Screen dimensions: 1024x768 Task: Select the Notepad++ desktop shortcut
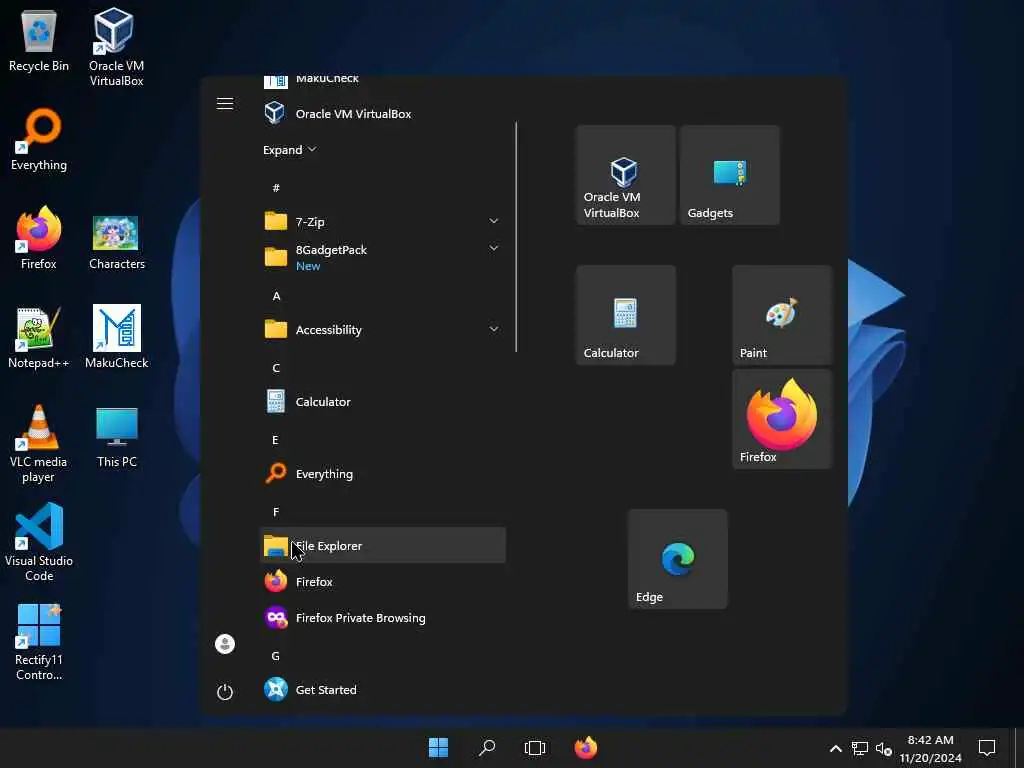[x=39, y=338]
